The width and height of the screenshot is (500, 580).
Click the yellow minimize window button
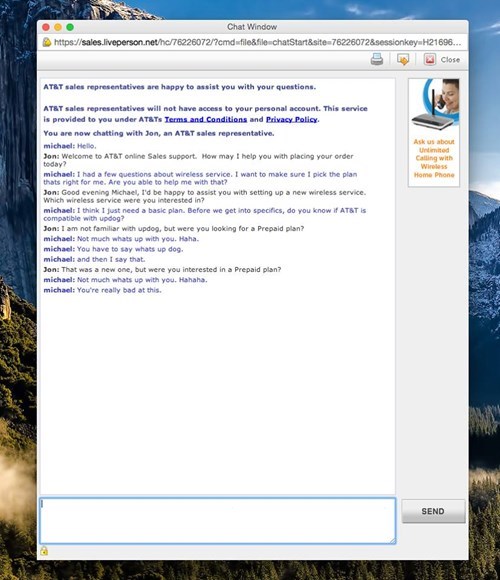[58, 27]
